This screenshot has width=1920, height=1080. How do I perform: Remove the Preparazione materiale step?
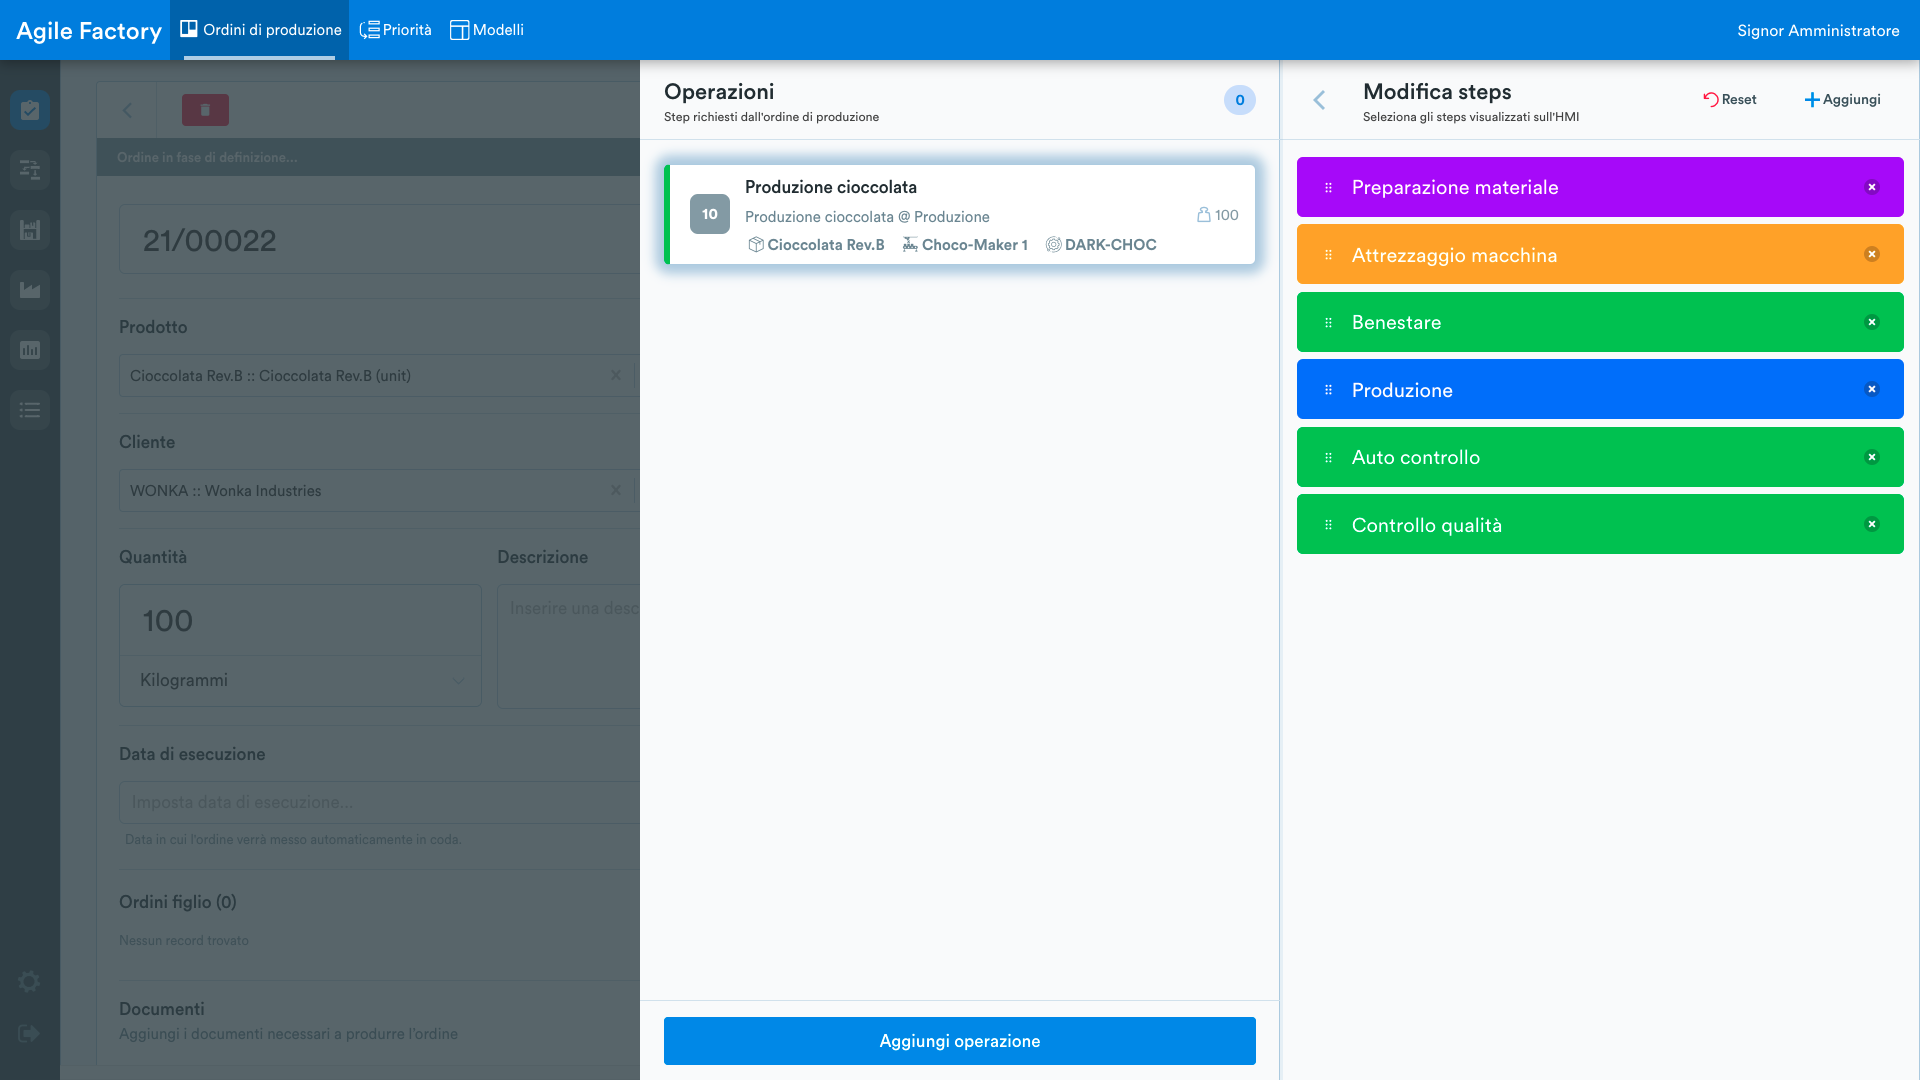[1872, 187]
